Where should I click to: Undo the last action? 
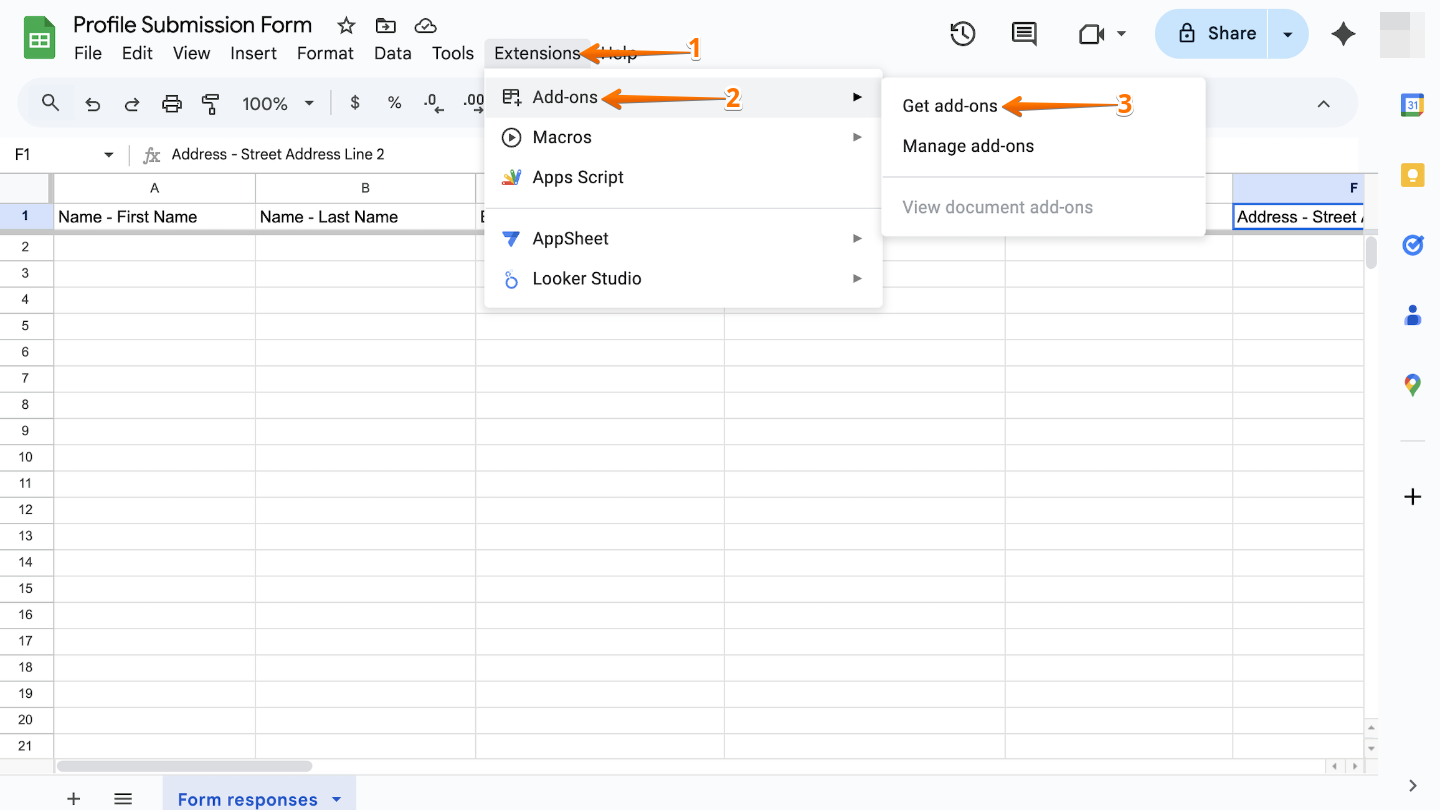click(92, 103)
